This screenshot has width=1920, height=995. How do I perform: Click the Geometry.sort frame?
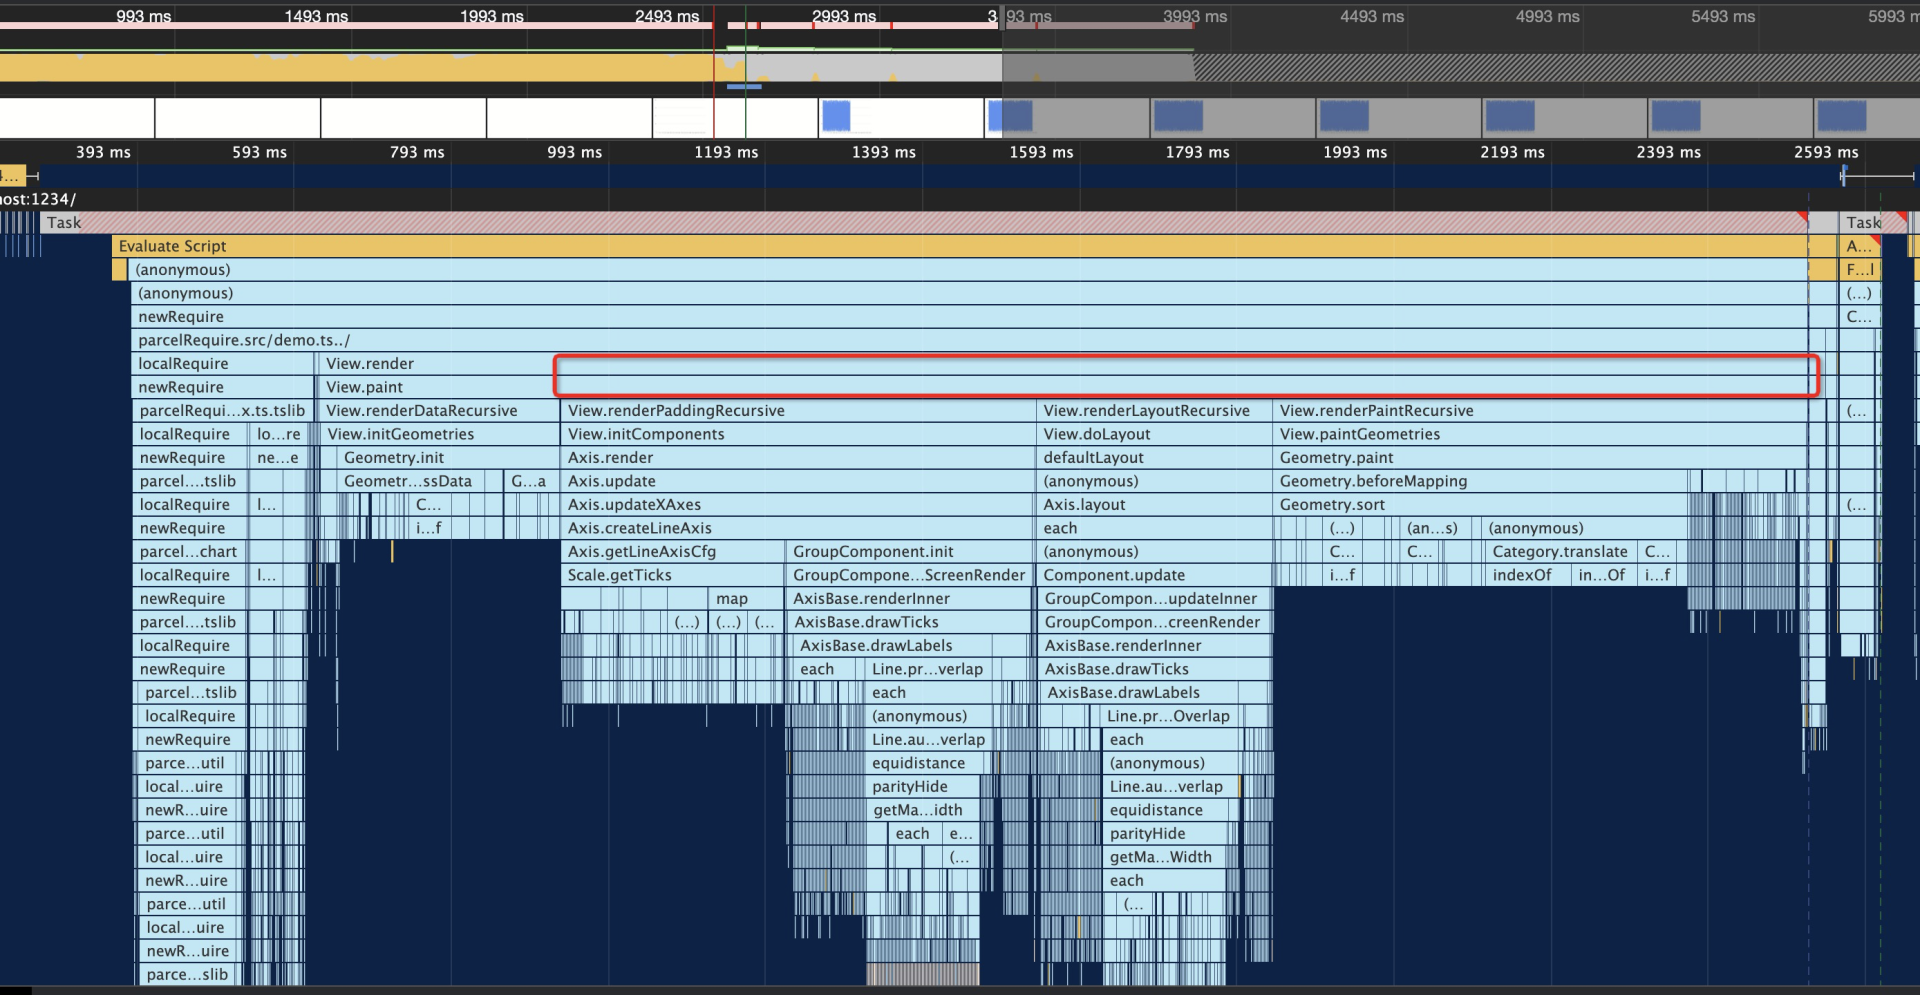(x=1481, y=505)
